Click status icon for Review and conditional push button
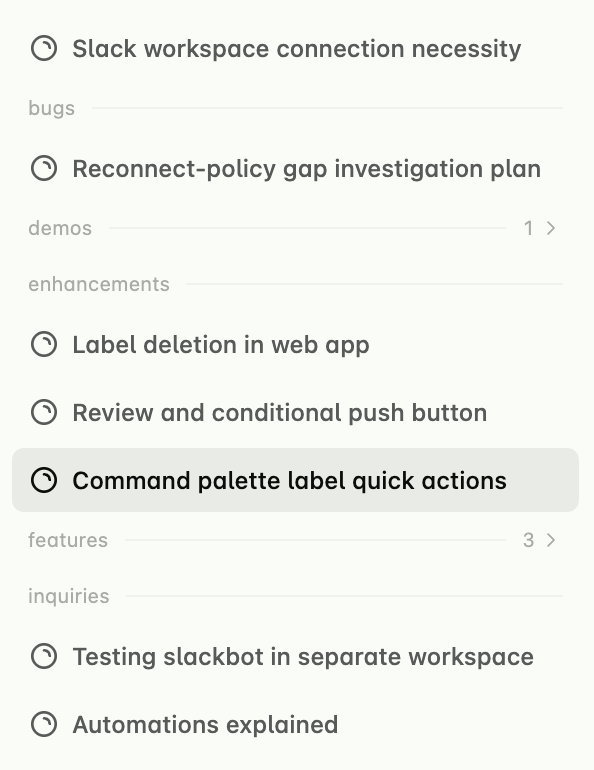This screenshot has width=594, height=770. tap(44, 412)
